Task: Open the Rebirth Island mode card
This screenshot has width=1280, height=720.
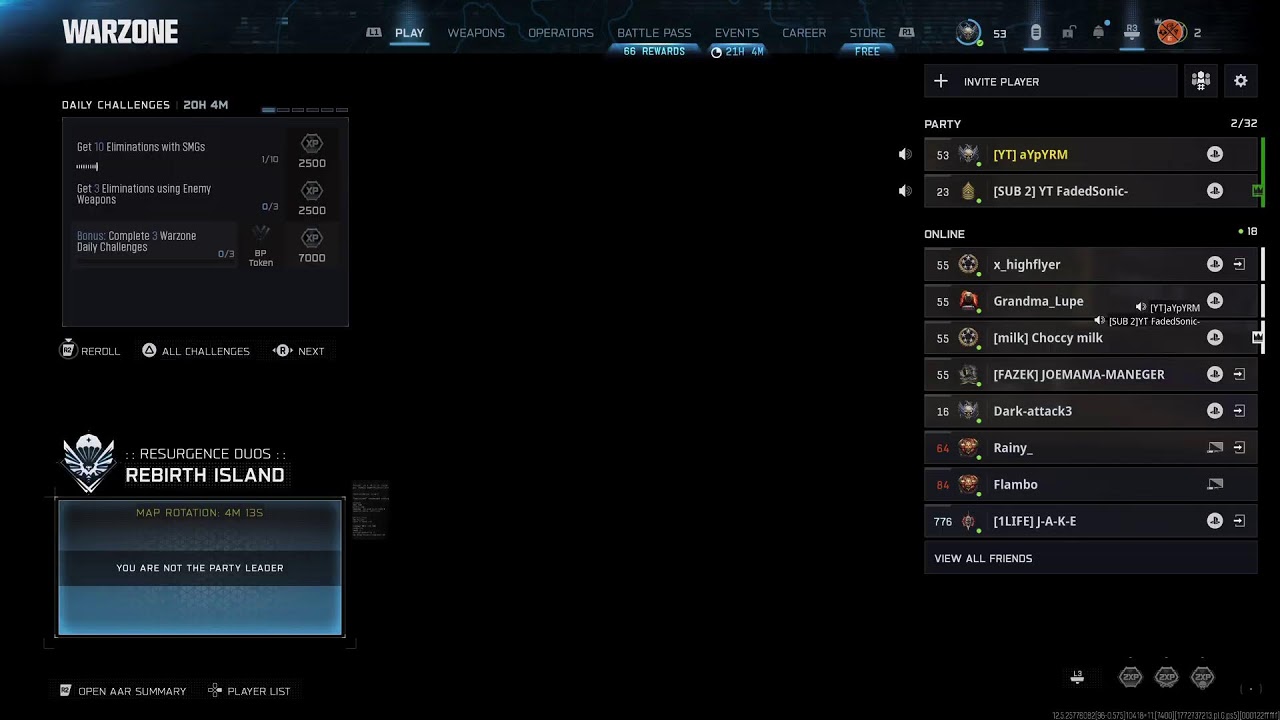Action: [x=200, y=567]
